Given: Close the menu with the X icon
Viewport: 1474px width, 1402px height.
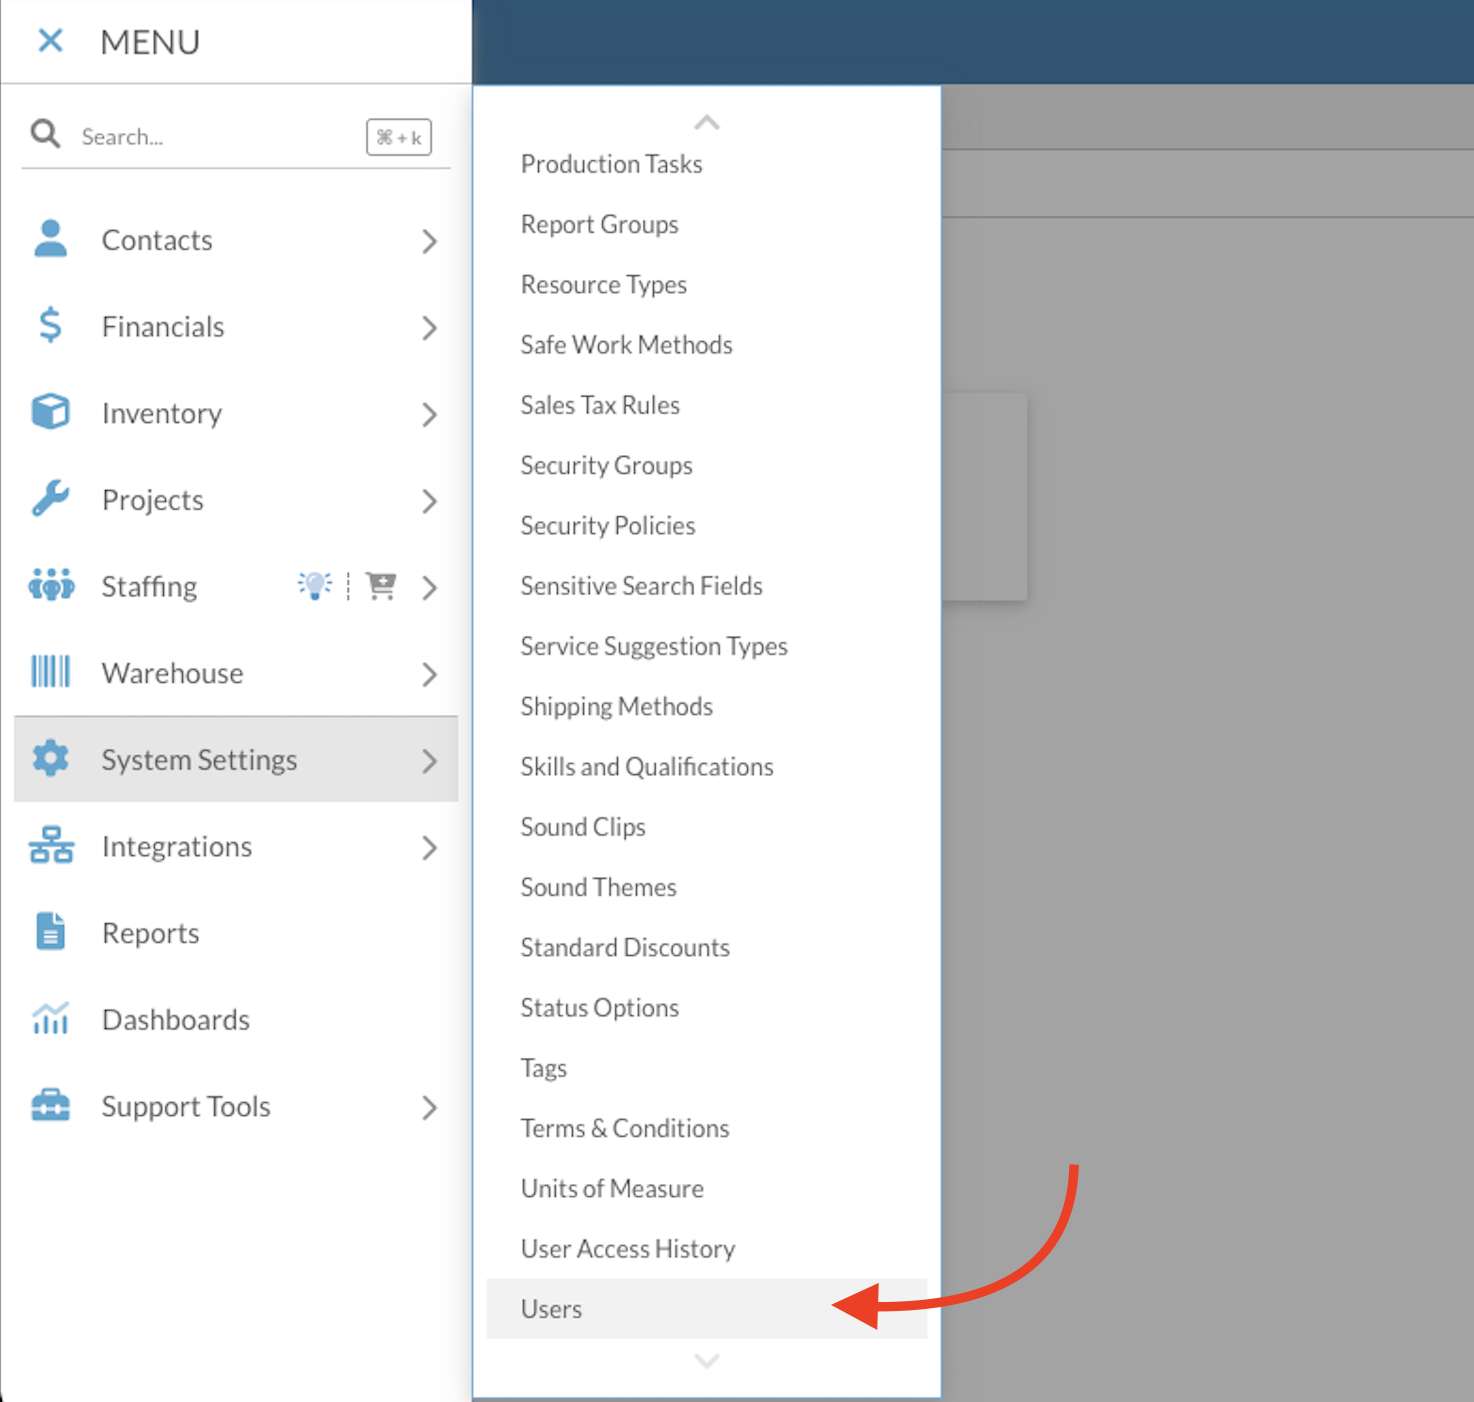Looking at the screenshot, I should click(50, 41).
